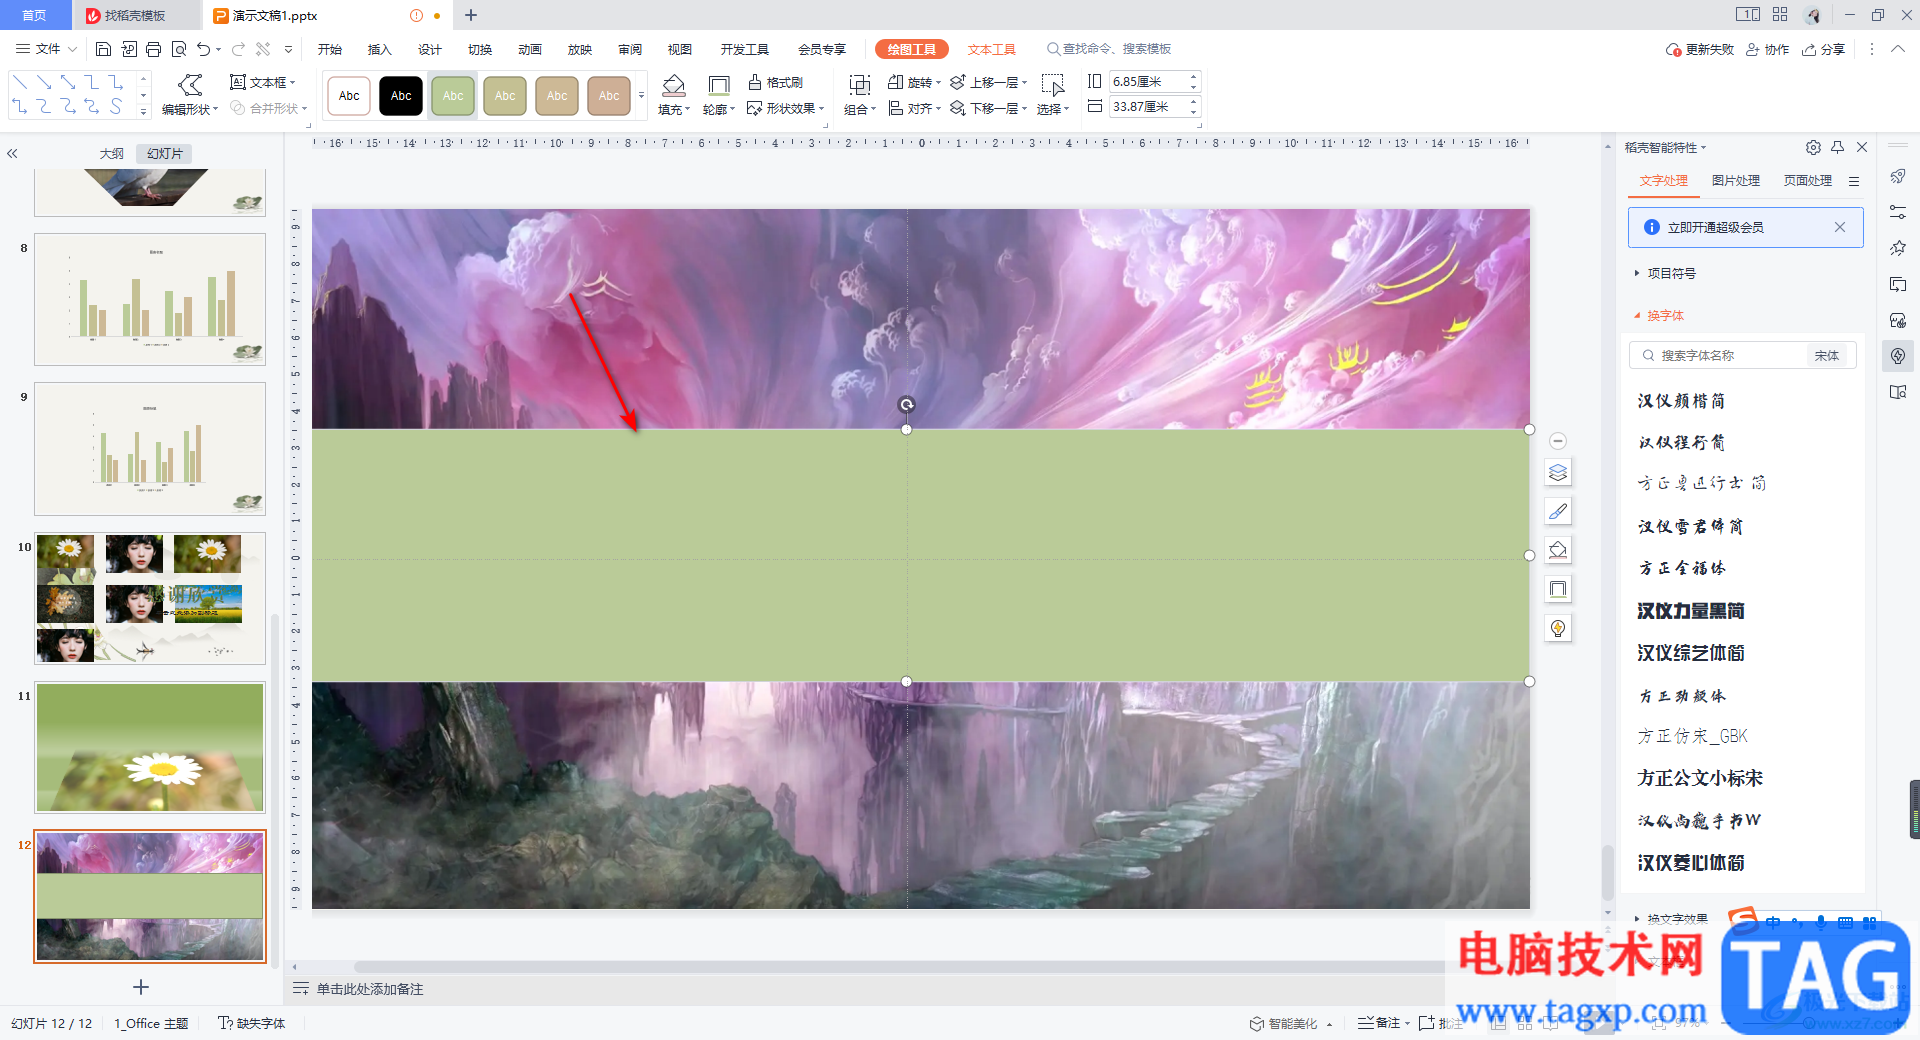Image resolution: width=1920 pixels, height=1040 pixels.
Task: Apply the white outlined Abc shape style
Action: coord(349,96)
